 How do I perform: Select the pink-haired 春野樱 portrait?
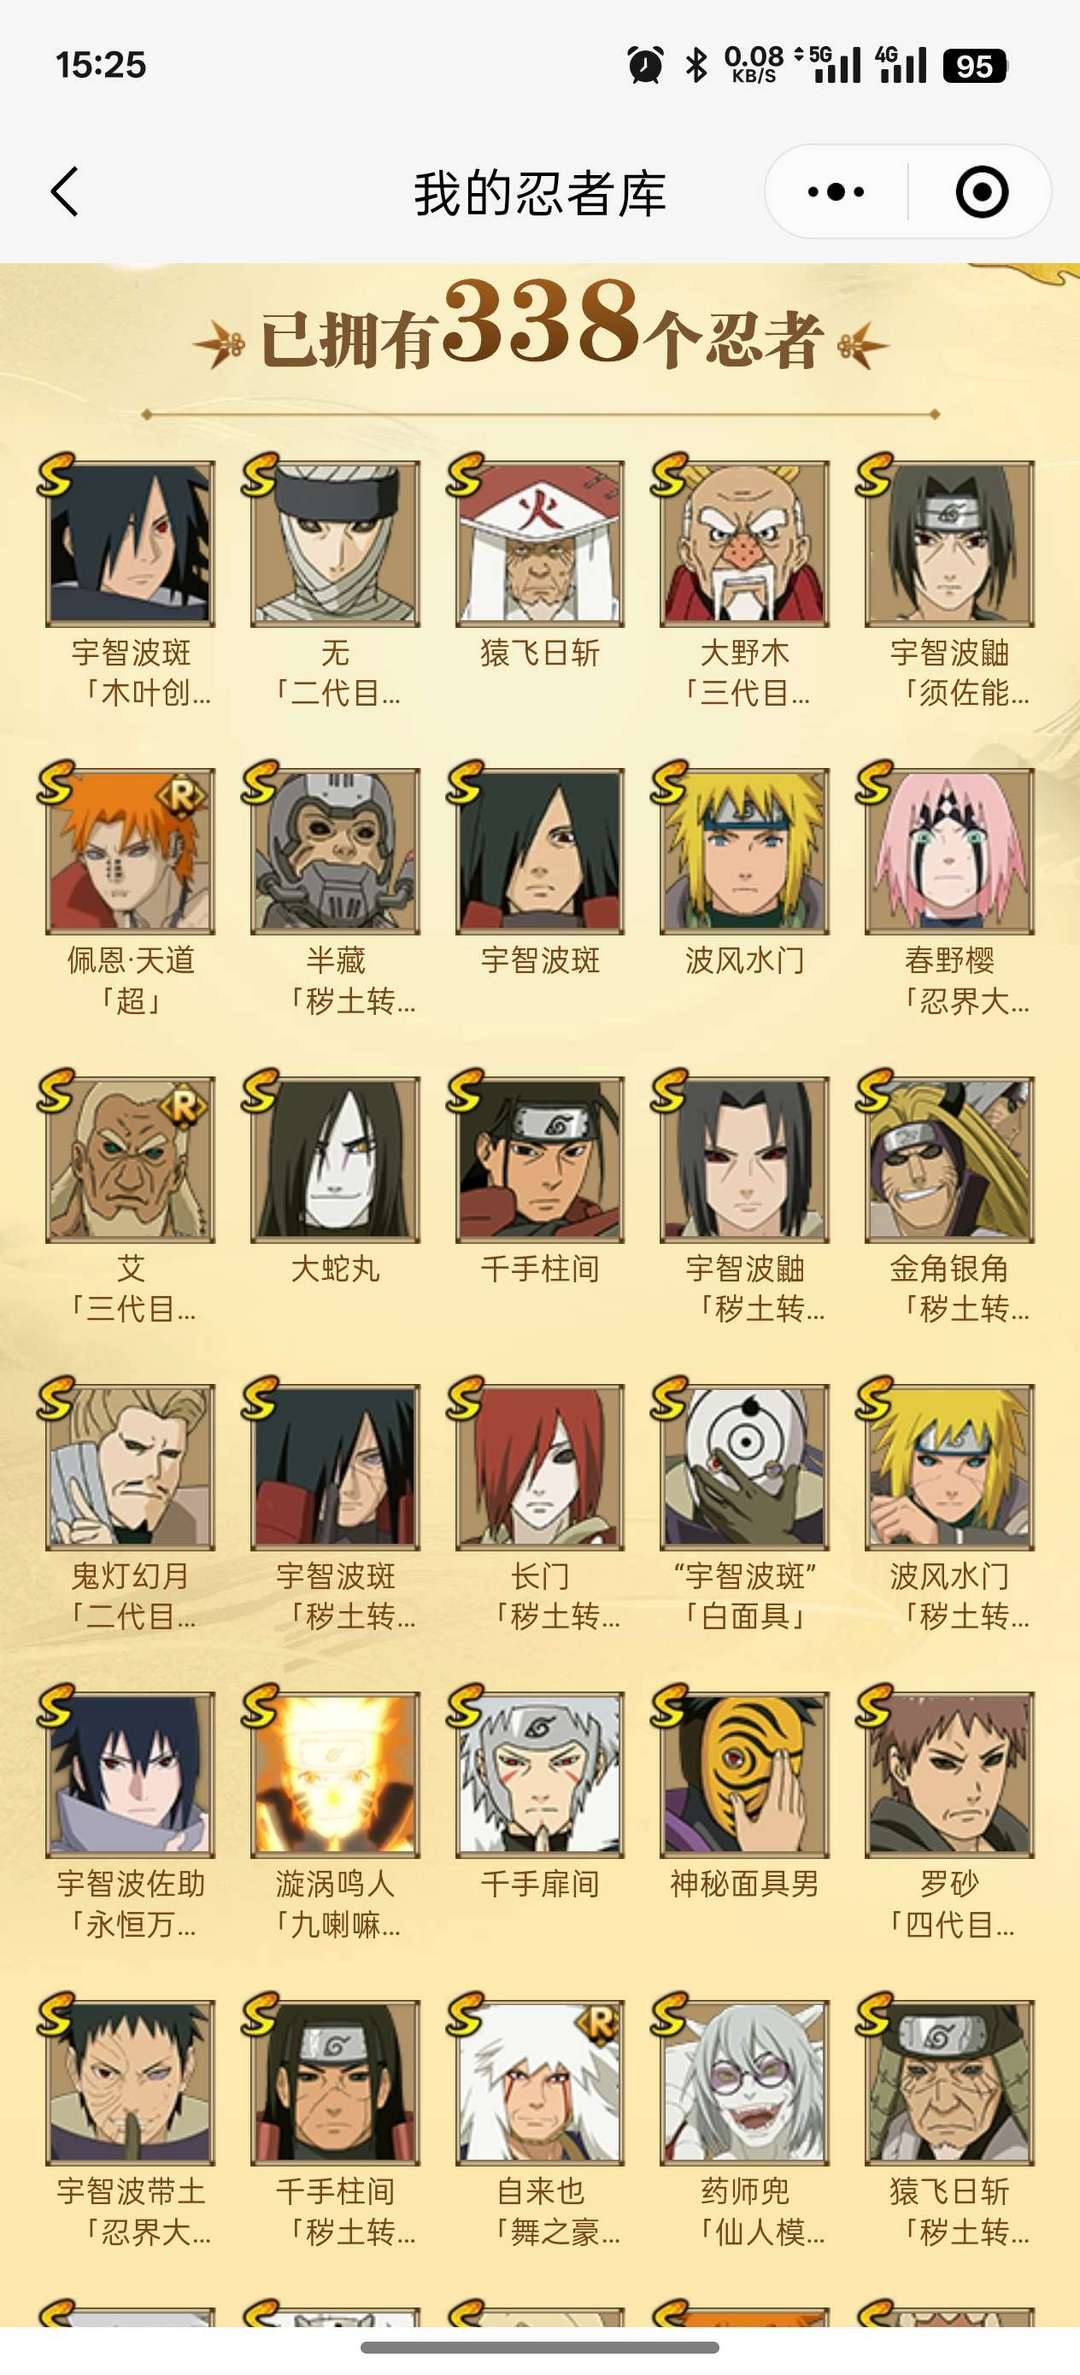pos(950,851)
